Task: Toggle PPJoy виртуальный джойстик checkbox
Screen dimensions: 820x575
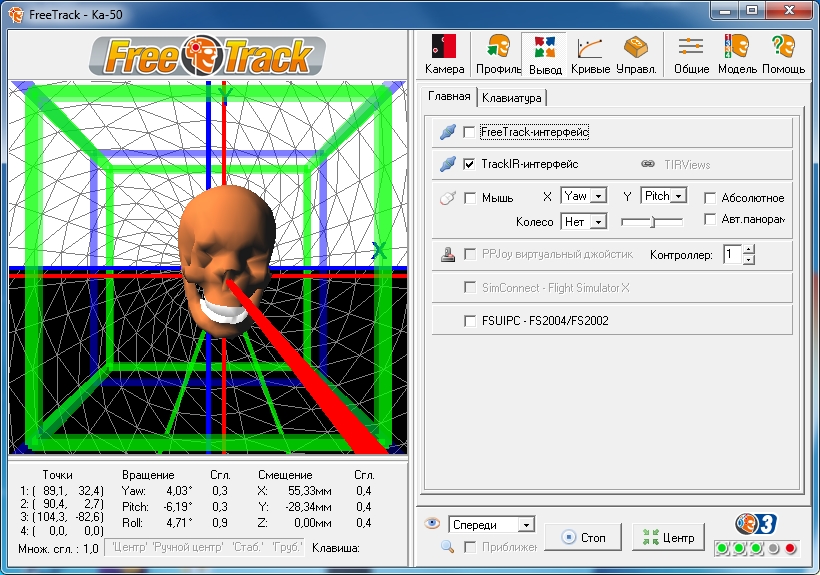Action: point(470,255)
